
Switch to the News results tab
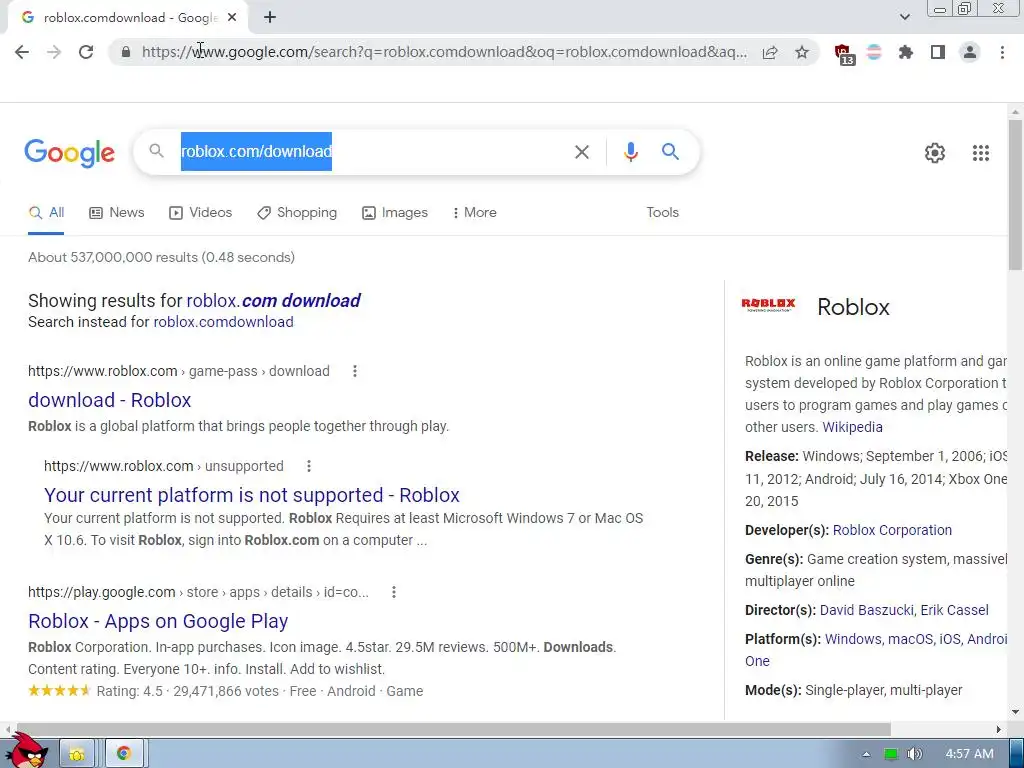[x=117, y=213]
